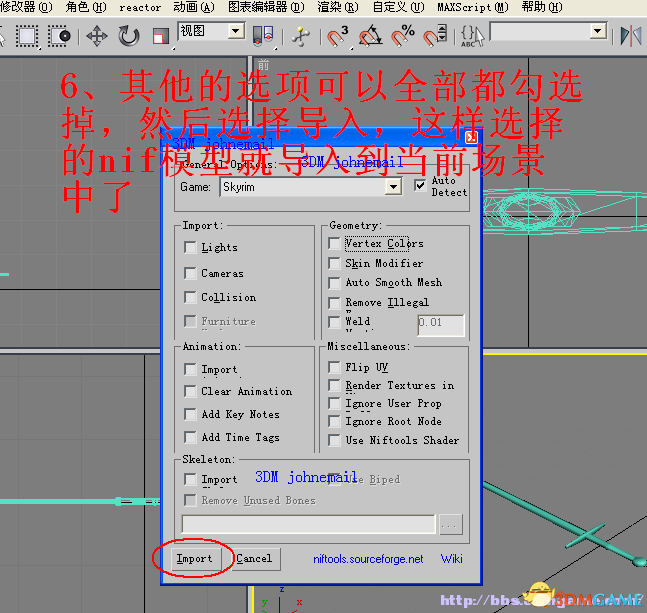647x613 pixels.
Task: Open the 图表编辑器 menu
Action: pos(266,7)
